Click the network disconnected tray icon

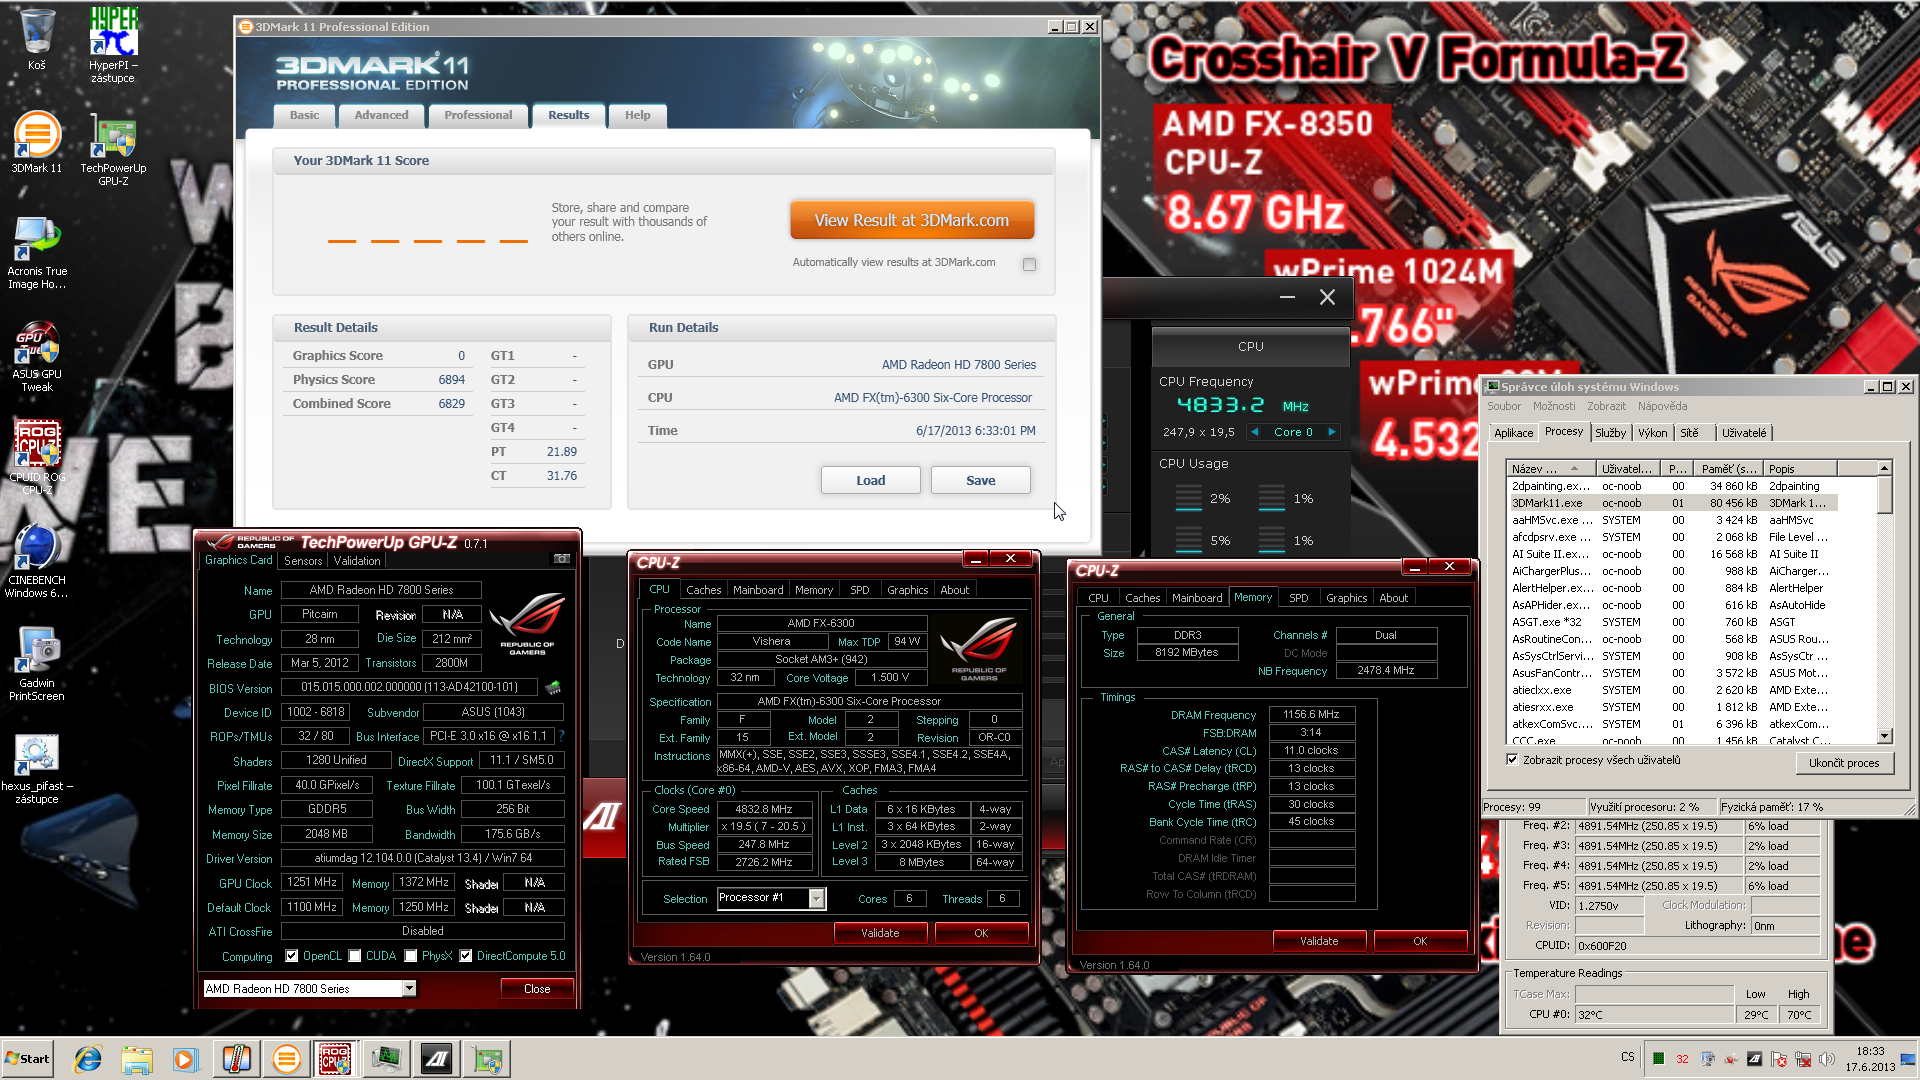1803,1059
